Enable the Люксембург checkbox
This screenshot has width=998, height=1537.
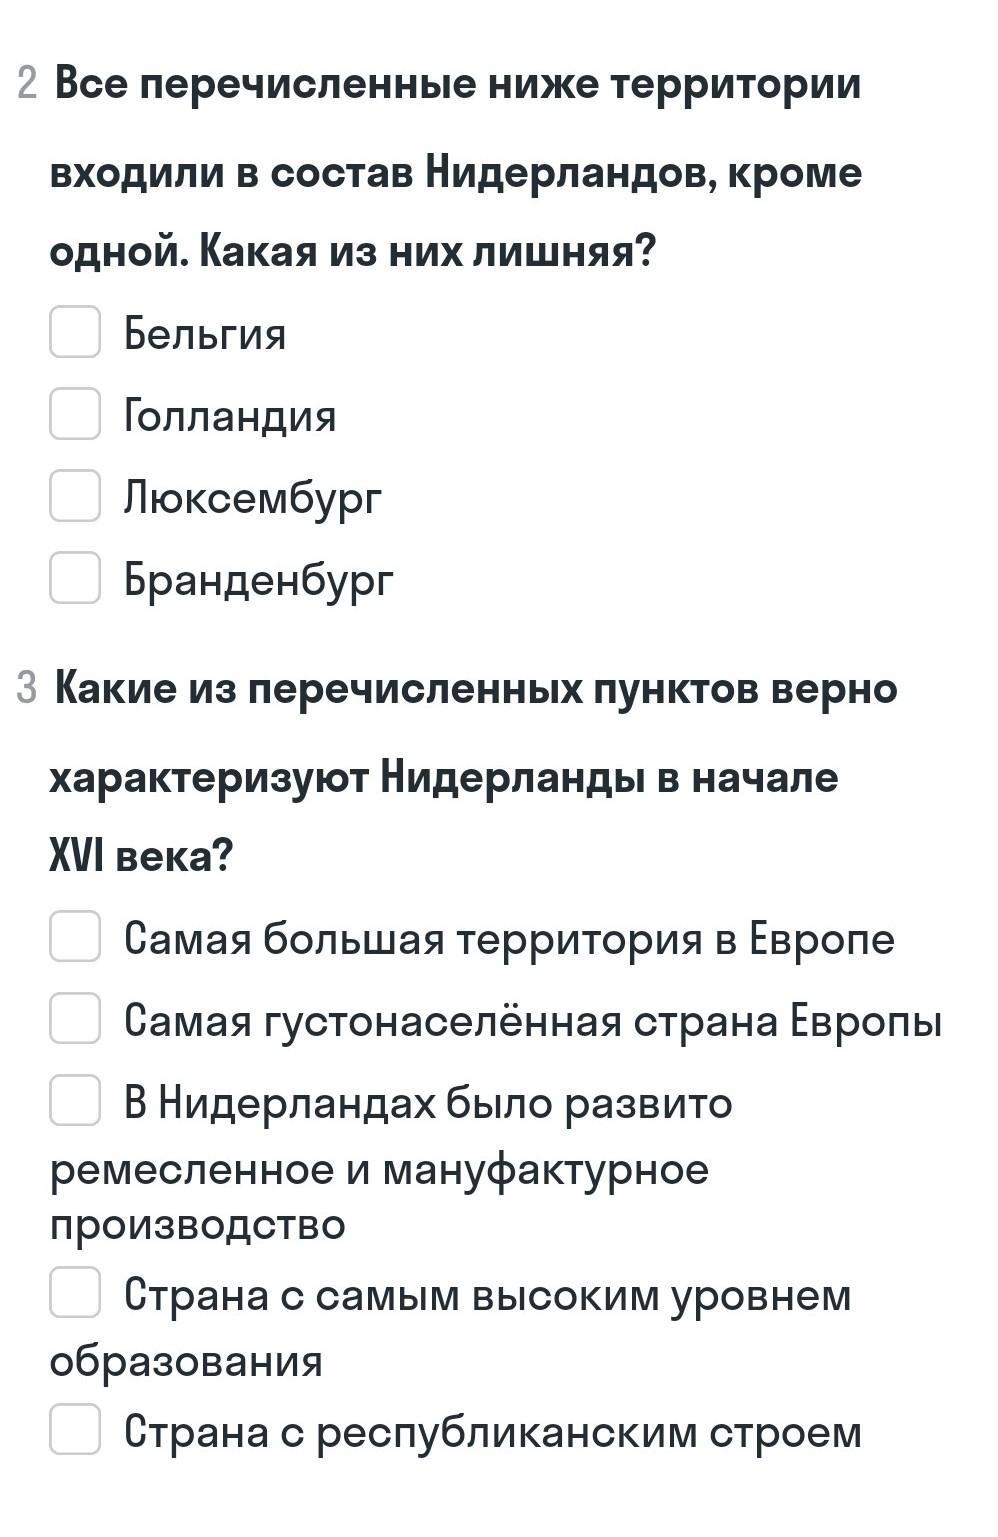75,496
